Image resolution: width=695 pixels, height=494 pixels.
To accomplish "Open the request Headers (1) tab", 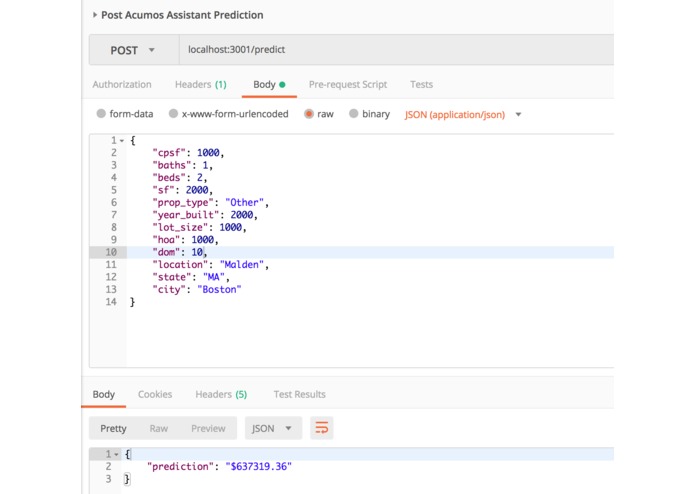I will (200, 84).
